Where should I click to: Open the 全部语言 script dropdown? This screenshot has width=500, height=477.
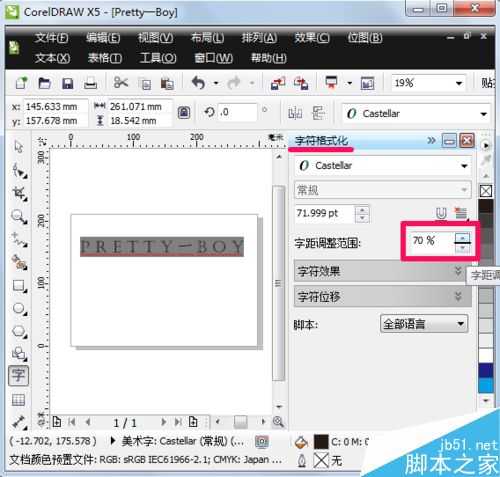tap(424, 324)
